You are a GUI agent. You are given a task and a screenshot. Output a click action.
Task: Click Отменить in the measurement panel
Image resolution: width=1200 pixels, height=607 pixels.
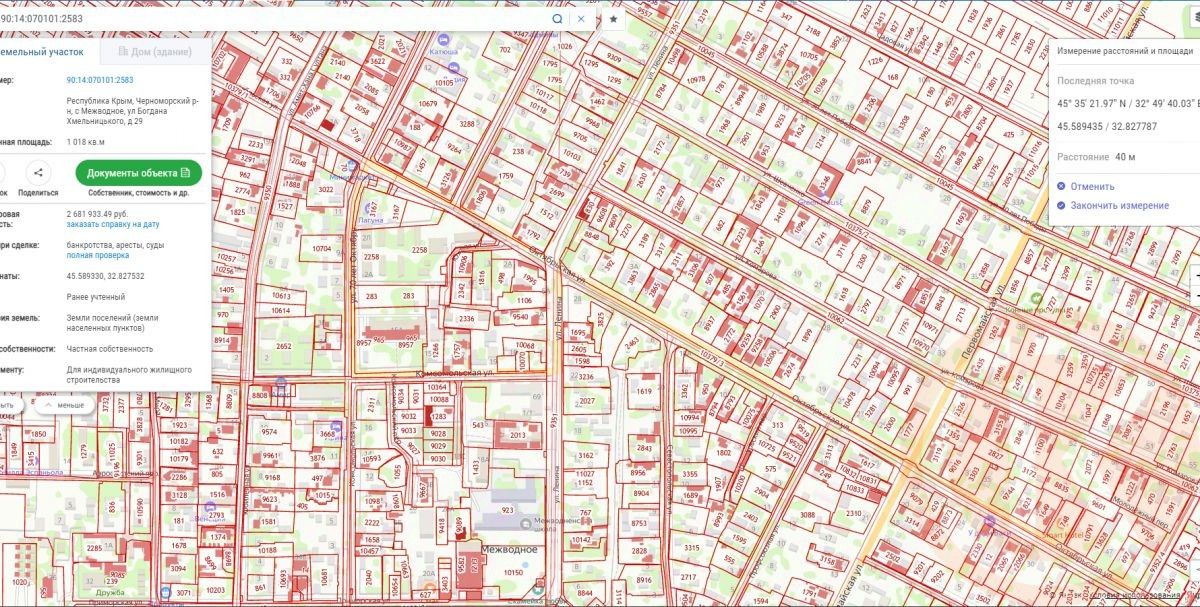point(1092,186)
